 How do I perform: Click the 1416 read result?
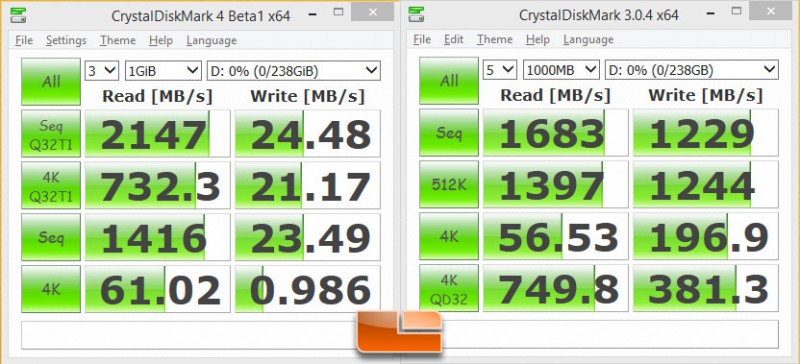tap(158, 237)
